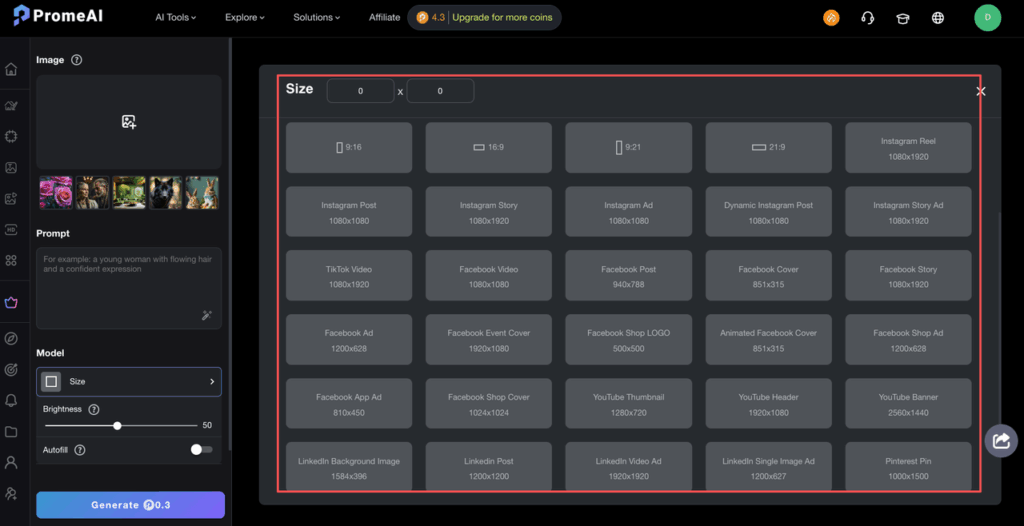Click the Size height input field
Image resolution: width=1024 pixels, height=526 pixels.
(x=440, y=91)
